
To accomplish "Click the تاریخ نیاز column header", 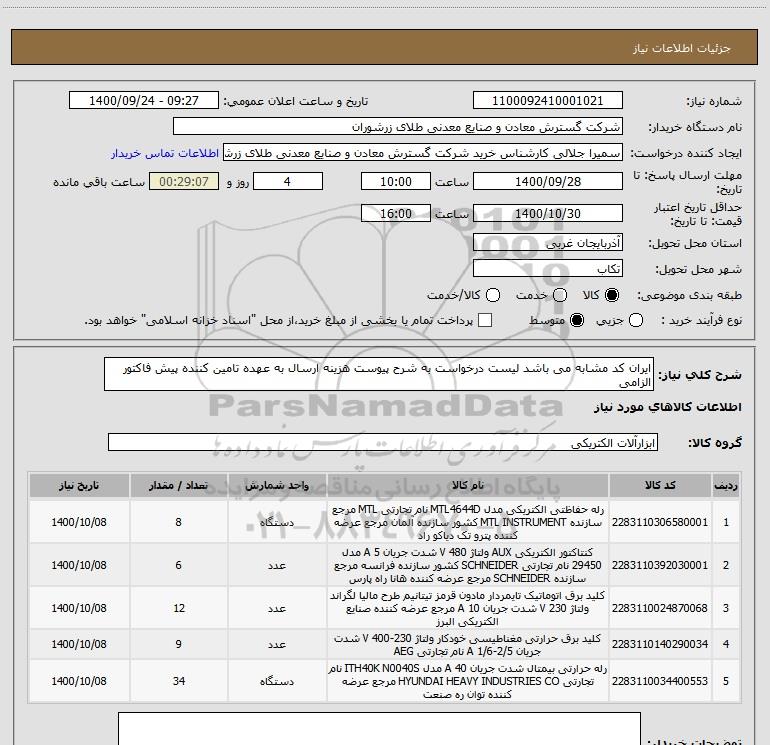I will point(79,485).
